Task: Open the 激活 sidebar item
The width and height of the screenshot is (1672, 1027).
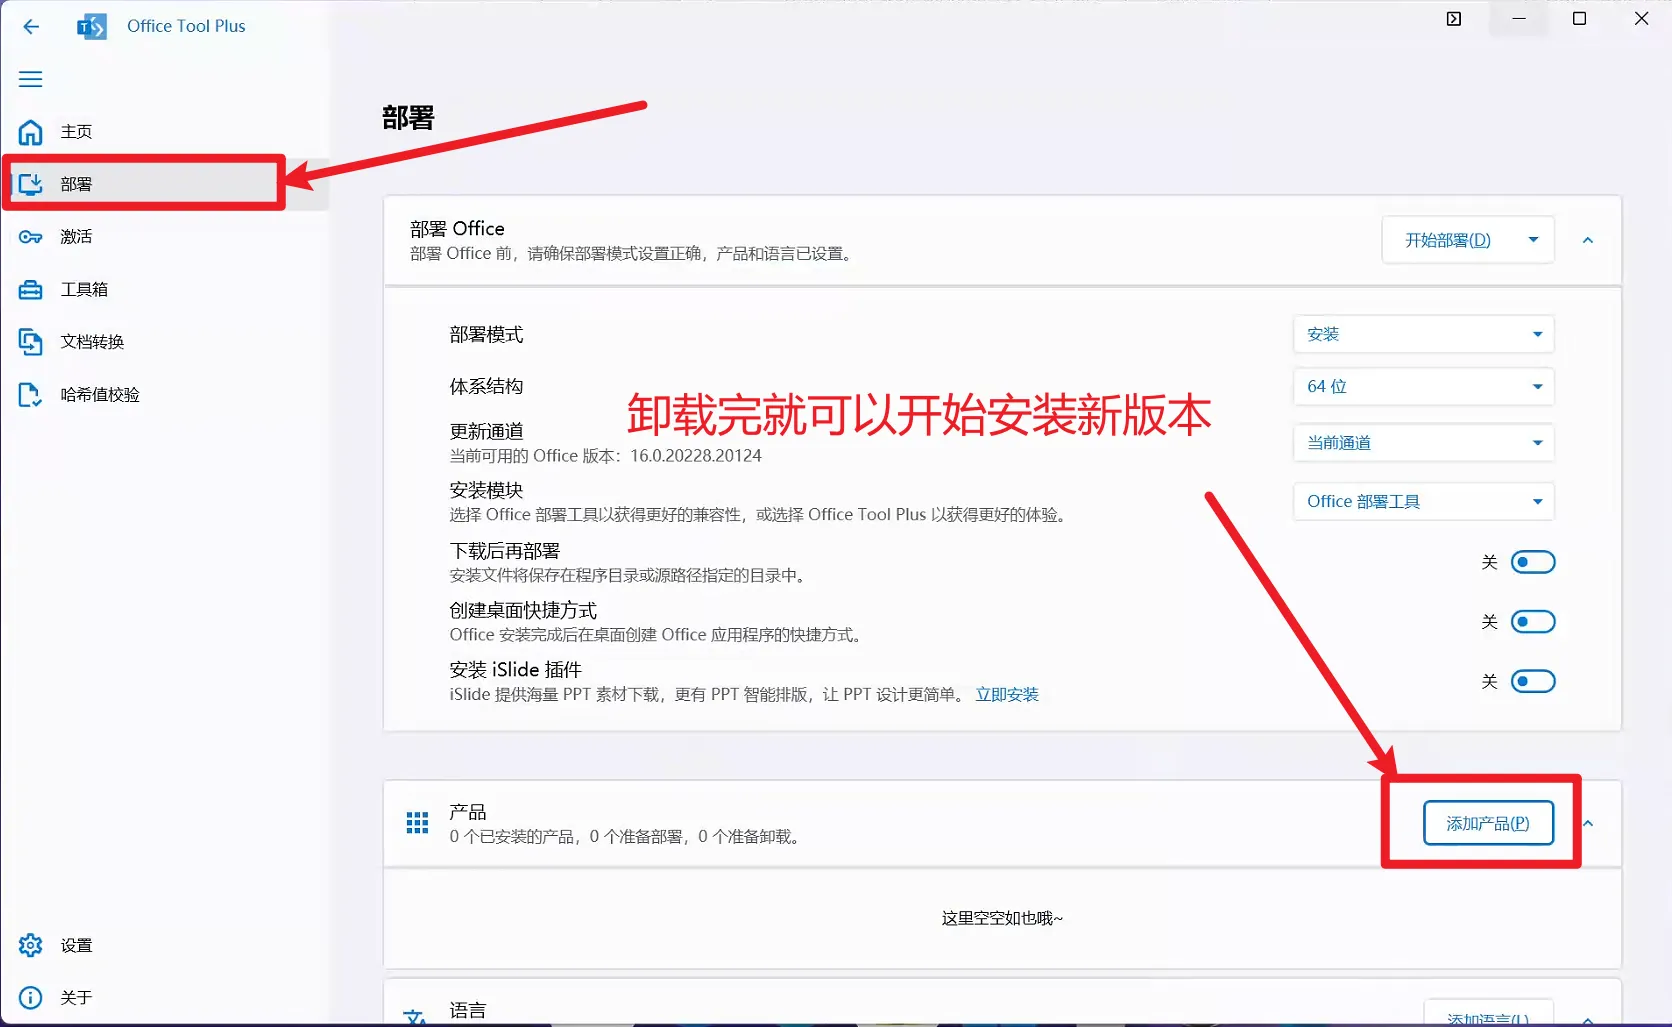Action: [x=165, y=237]
